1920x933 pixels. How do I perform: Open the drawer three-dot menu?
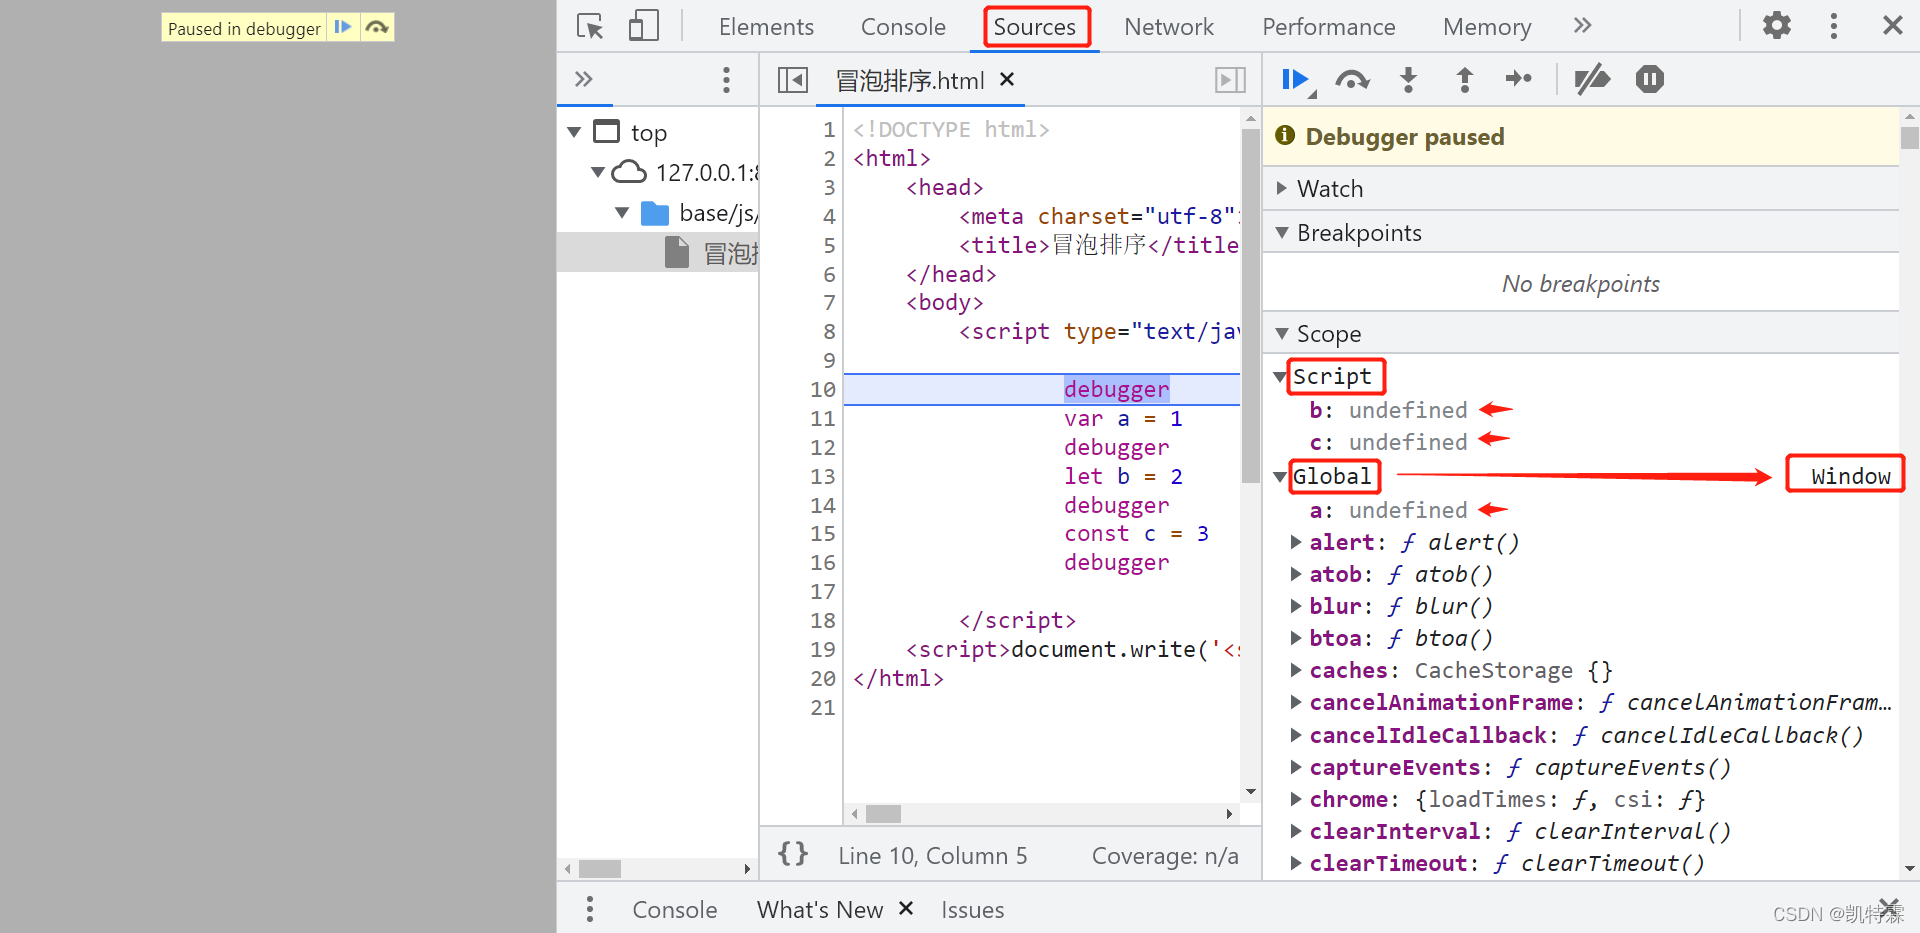[590, 909]
